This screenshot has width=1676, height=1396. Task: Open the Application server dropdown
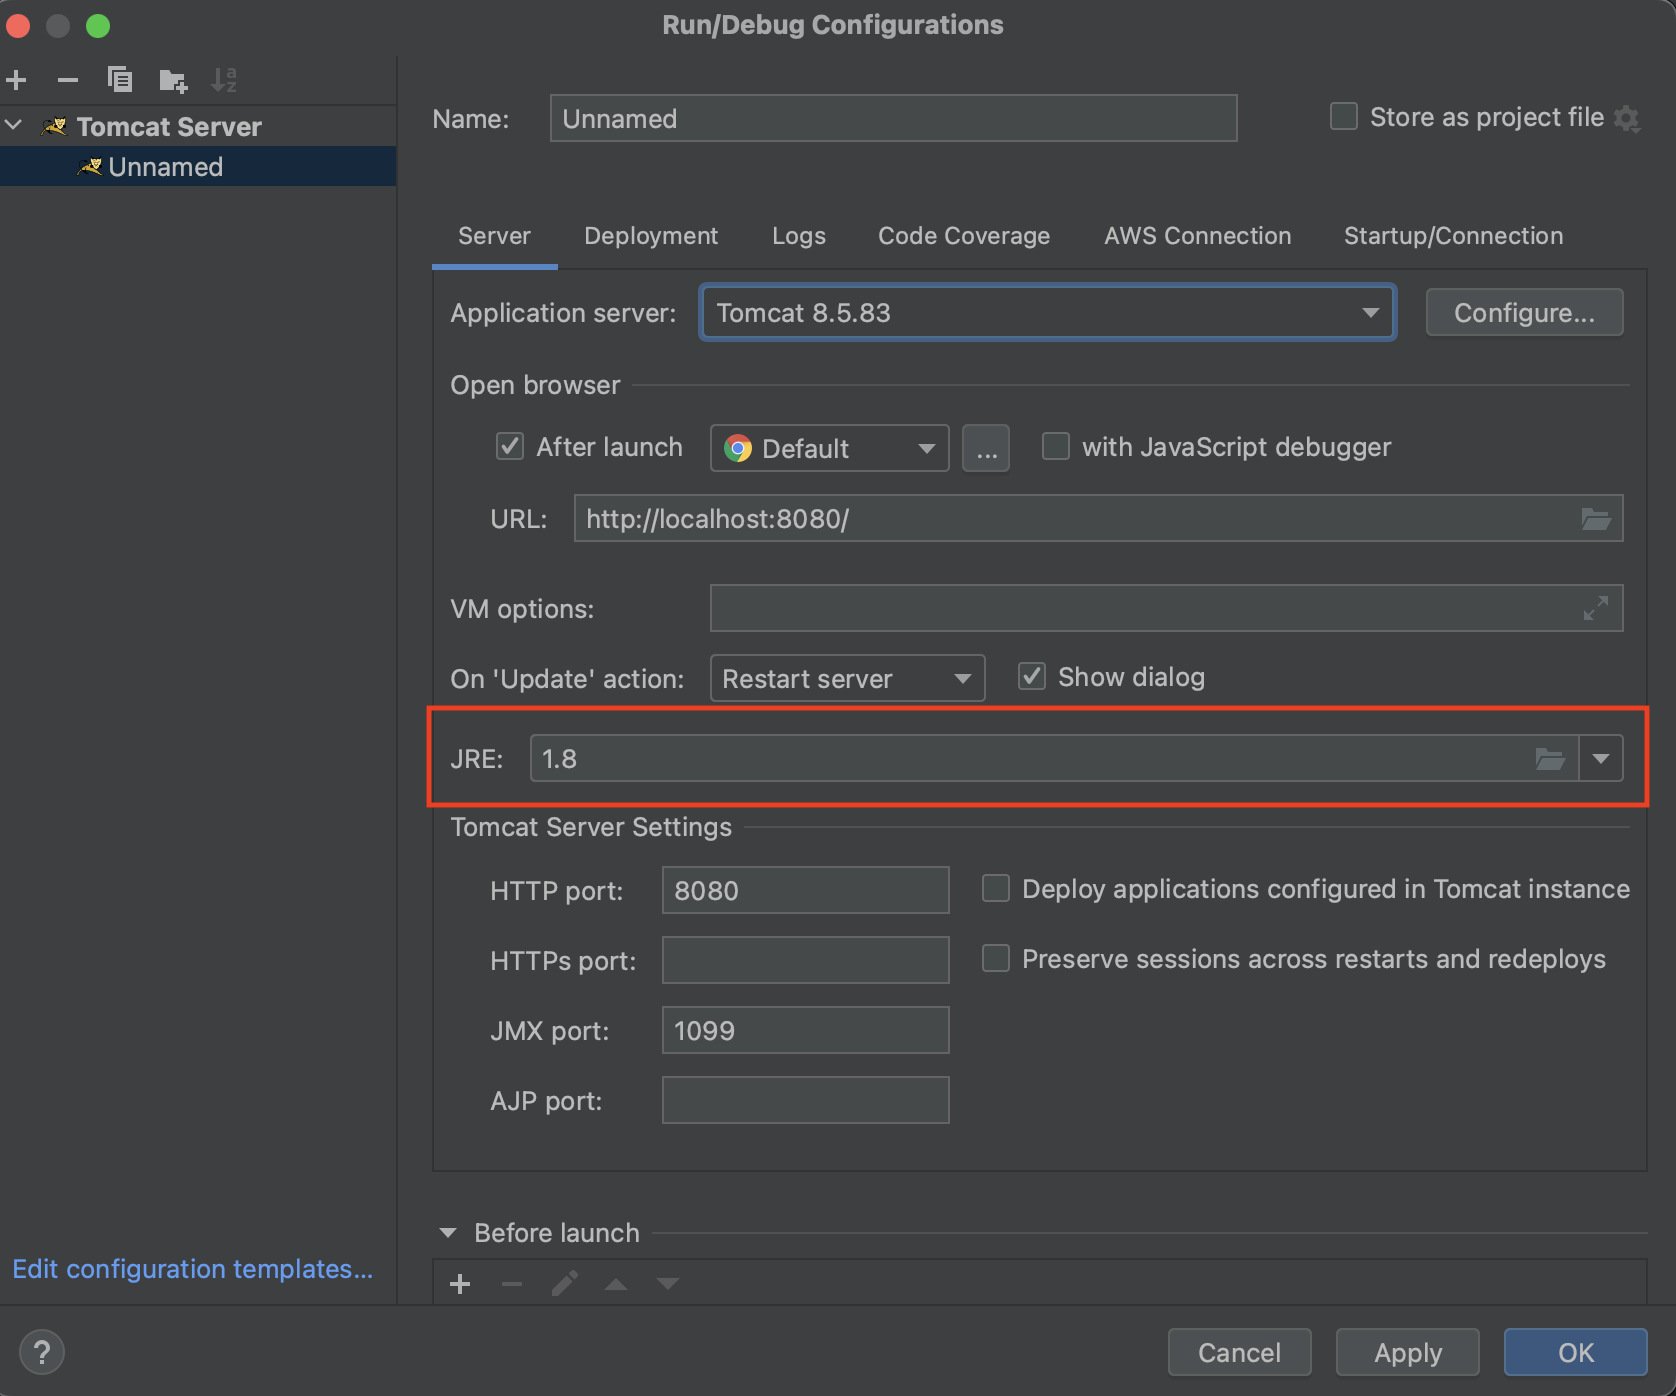[x=1048, y=313]
